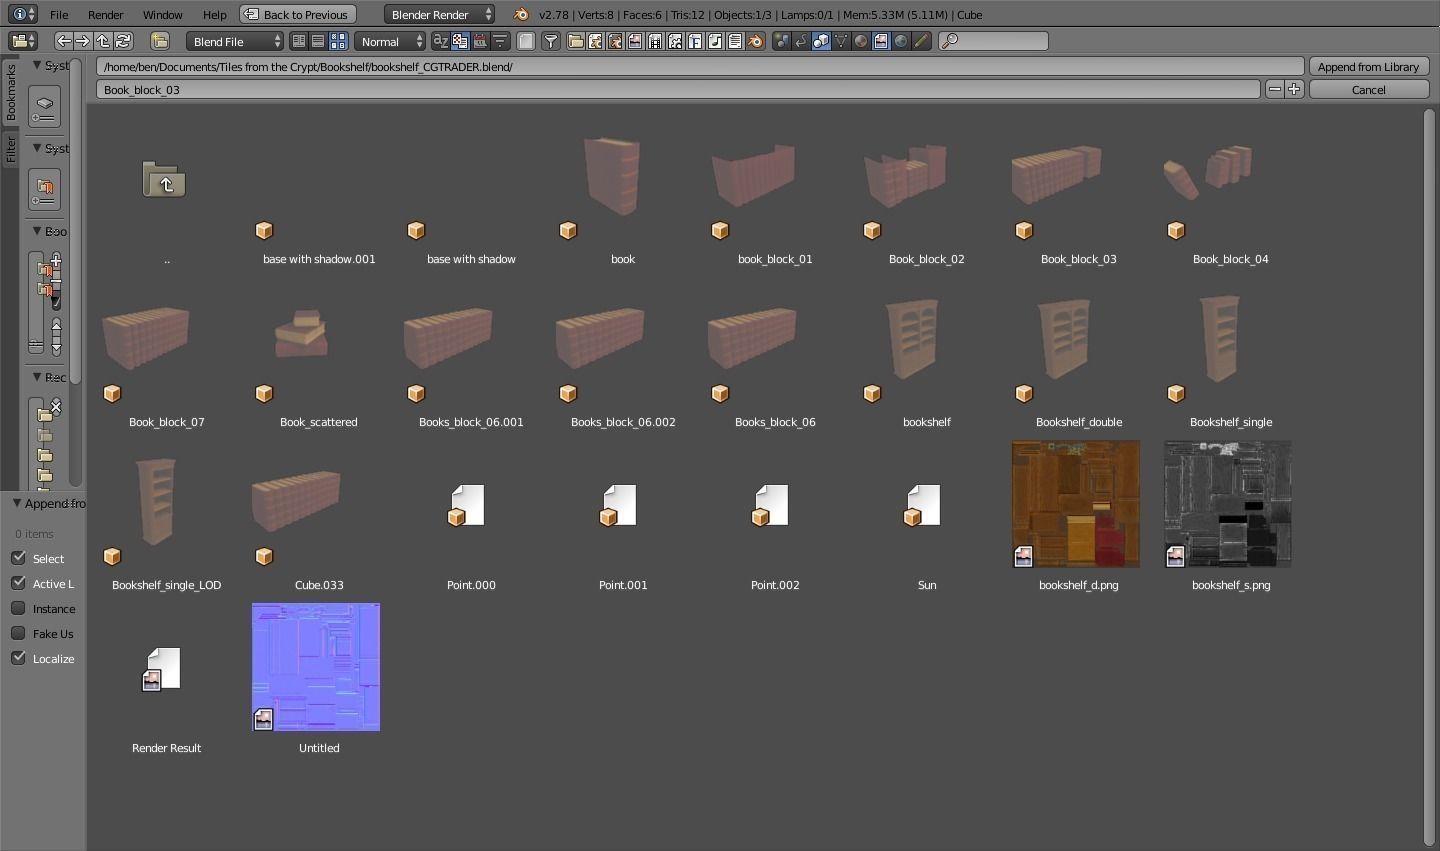The height and width of the screenshot is (851, 1440).
Task: Go forward to next folder arrow
Action: pyautogui.click(x=83, y=41)
